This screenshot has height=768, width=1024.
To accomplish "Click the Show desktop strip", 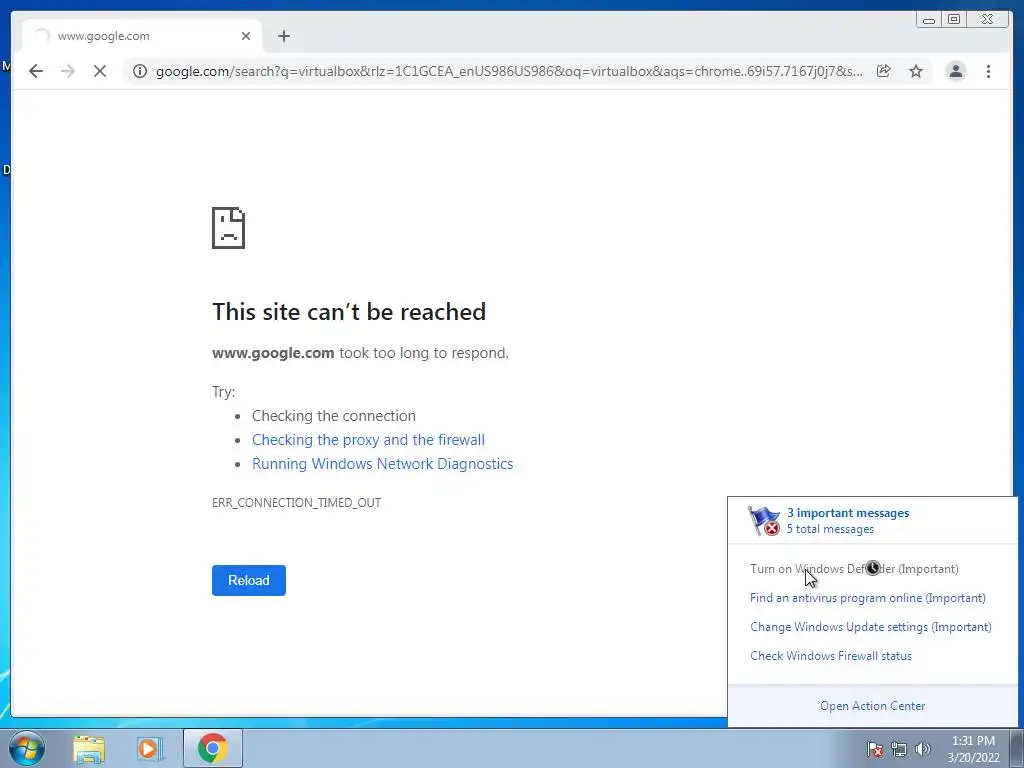I will pos(1017,748).
